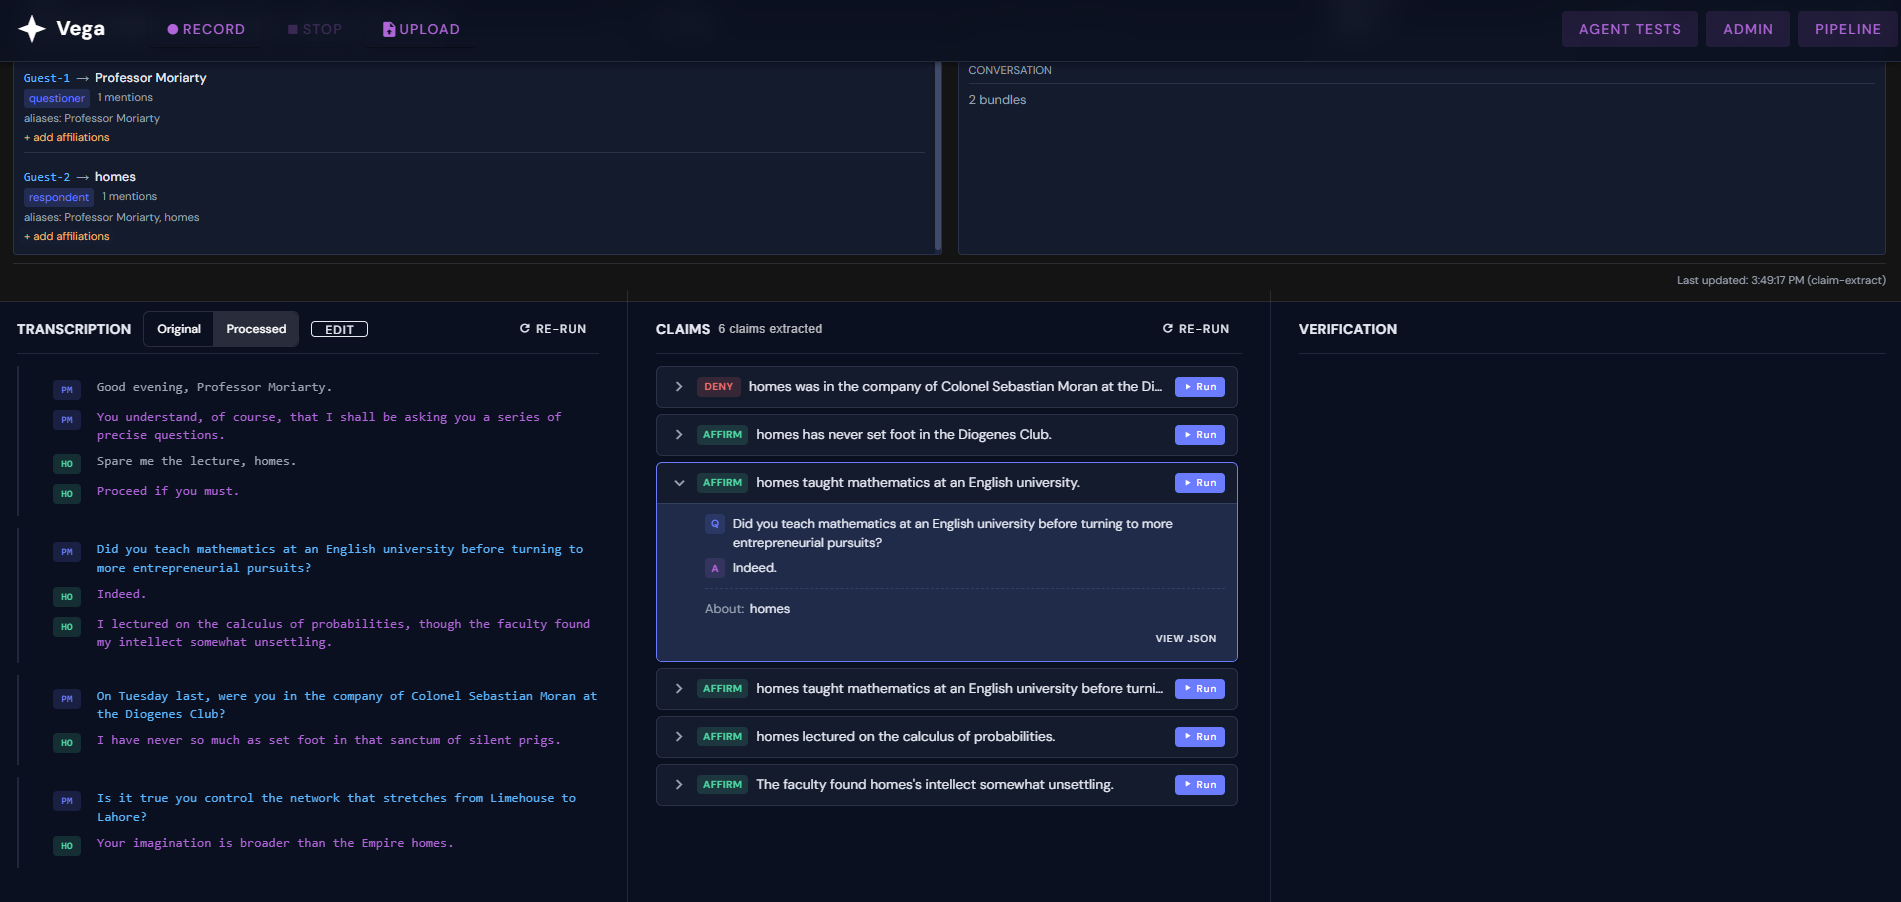
Task: Click the DENY tag on the first claim
Action: coord(718,387)
